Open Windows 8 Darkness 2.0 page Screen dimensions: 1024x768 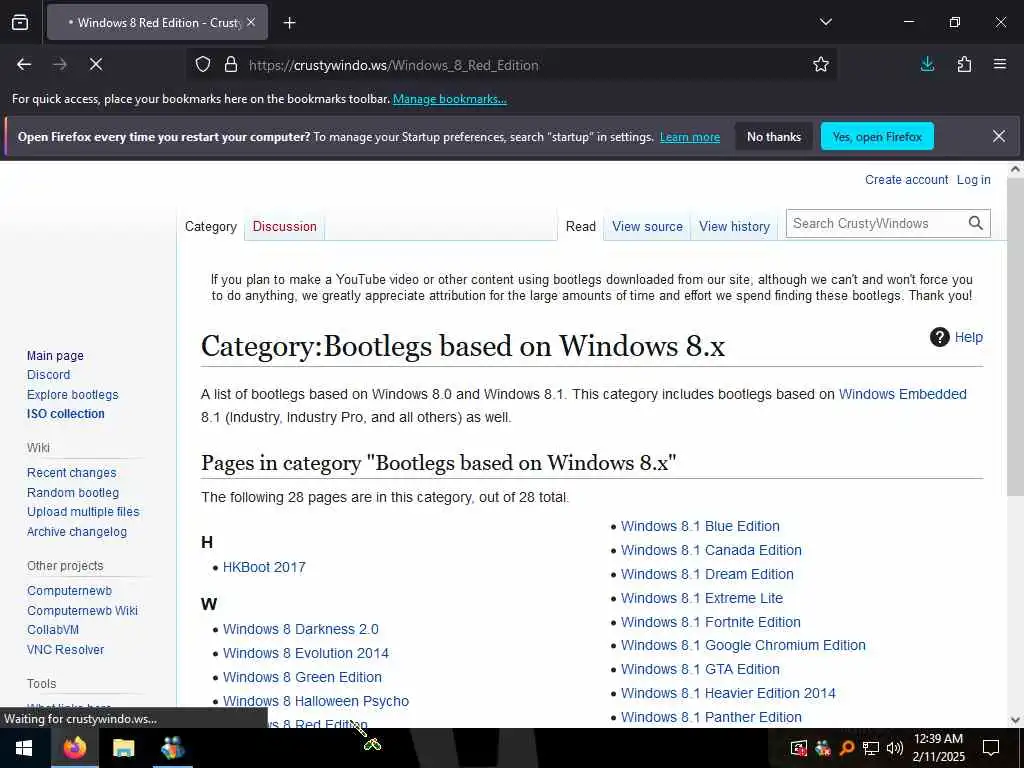300,630
